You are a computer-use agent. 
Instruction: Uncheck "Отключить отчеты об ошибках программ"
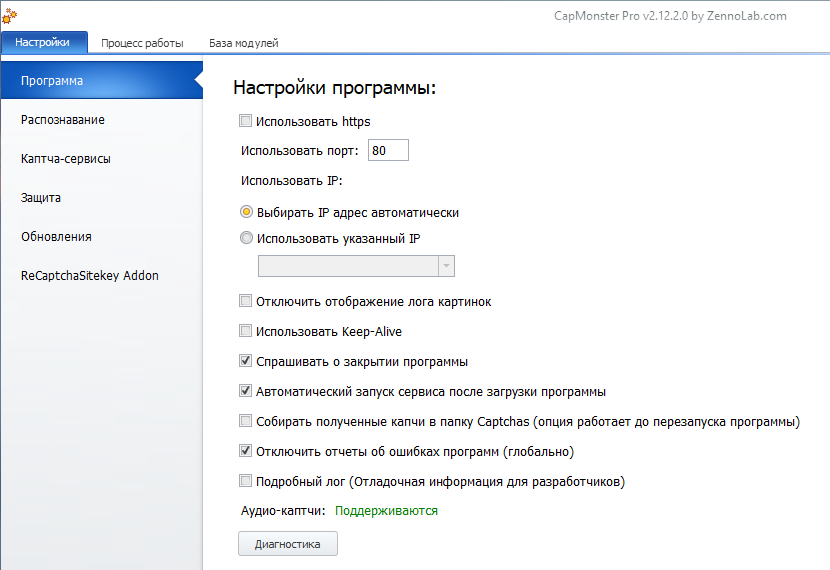[x=246, y=451]
